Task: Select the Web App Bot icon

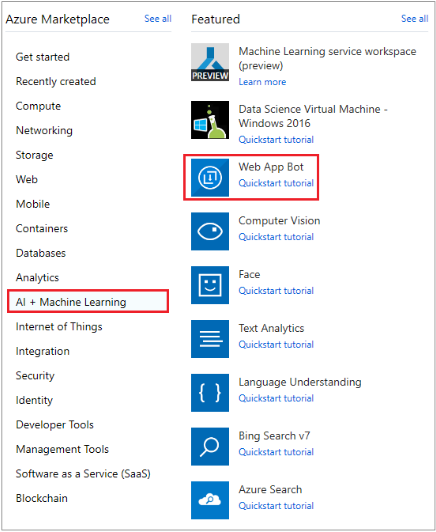Action: [x=210, y=177]
